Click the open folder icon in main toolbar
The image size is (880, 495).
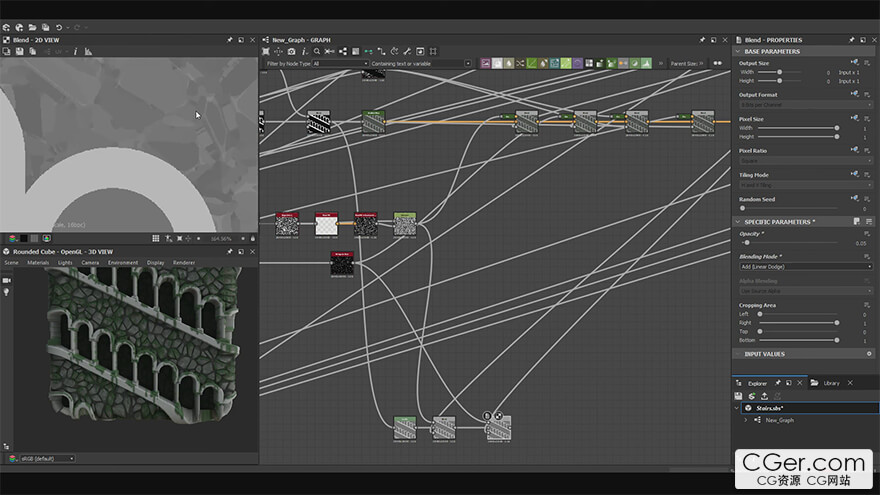tap(32, 27)
